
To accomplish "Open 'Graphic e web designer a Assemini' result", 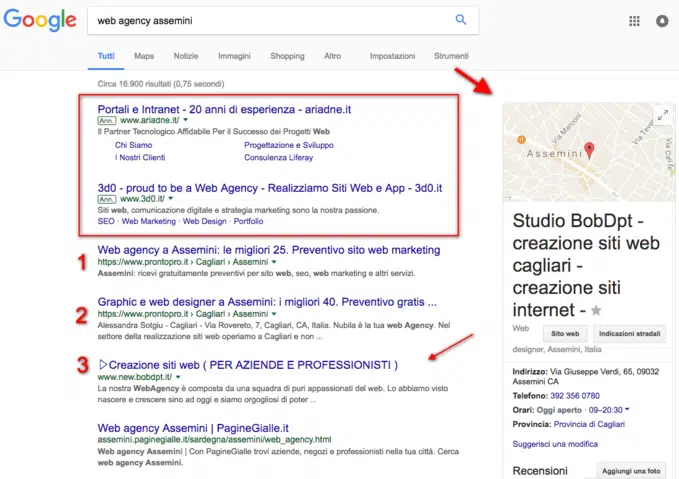I will (x=267, y=302).
